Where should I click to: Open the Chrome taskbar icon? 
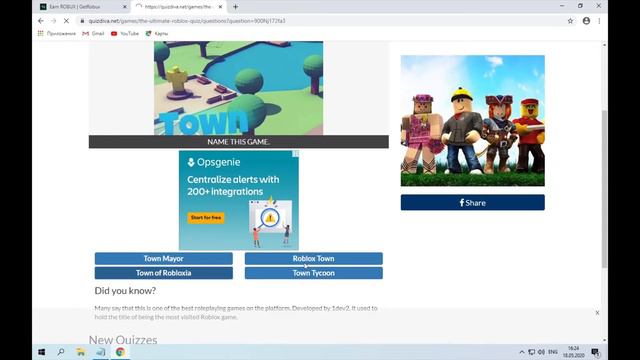pyautogui.click(x=120, y=352)
